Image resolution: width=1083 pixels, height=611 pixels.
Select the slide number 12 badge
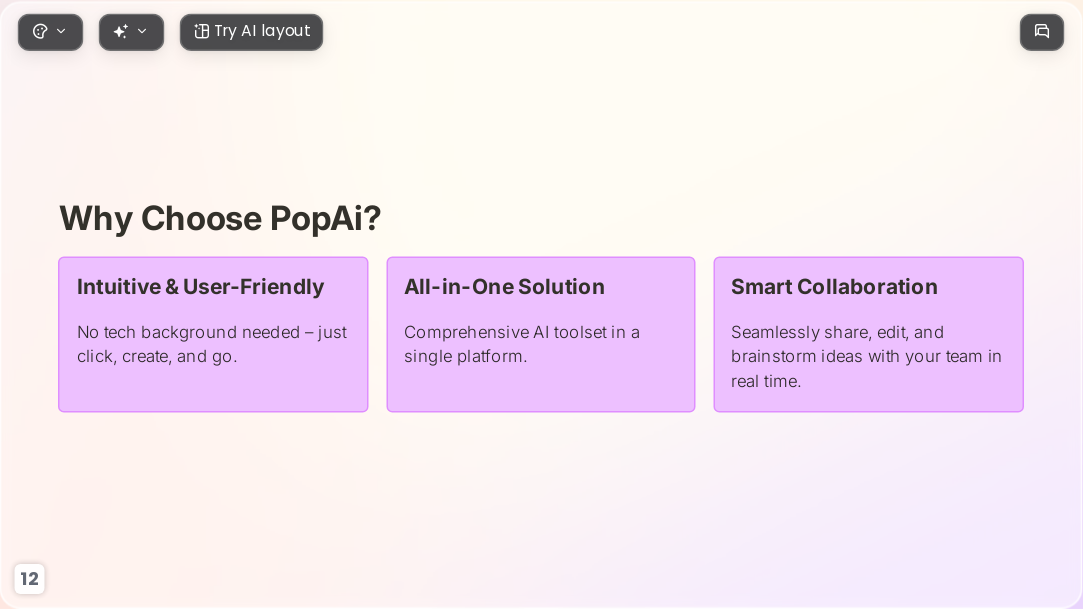29,579
